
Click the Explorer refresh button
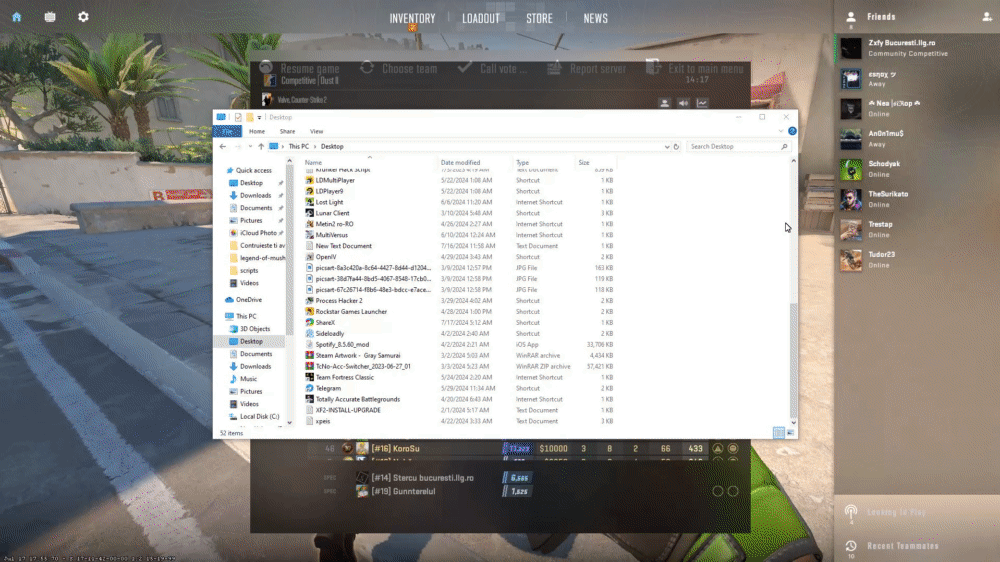click(676, 147)
